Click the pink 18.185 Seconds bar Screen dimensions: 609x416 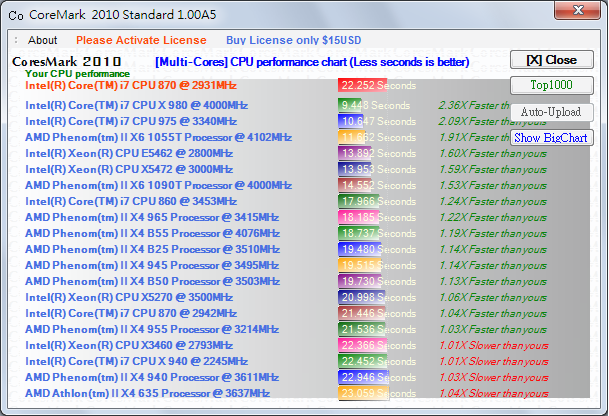pyautogui.click(x=358, y=217)
